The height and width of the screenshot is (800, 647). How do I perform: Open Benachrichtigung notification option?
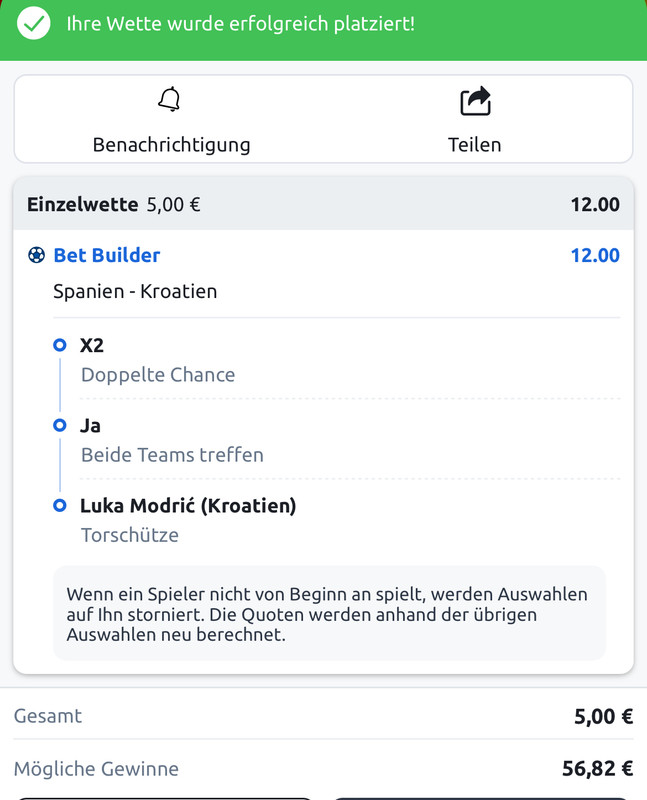coord(171,144)
